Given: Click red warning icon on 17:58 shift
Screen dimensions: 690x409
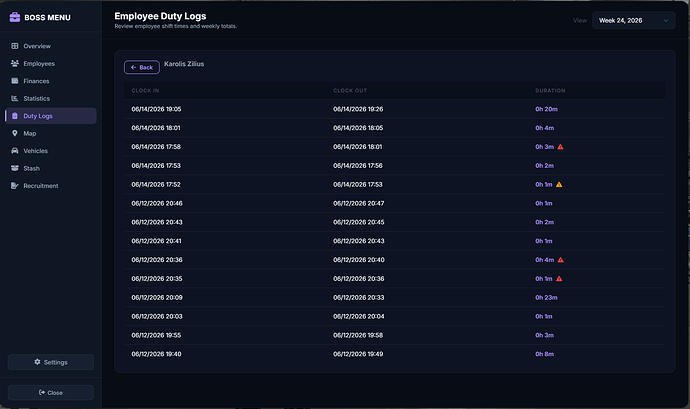Looking at the screenshot, I should click(x=560, y=147).
